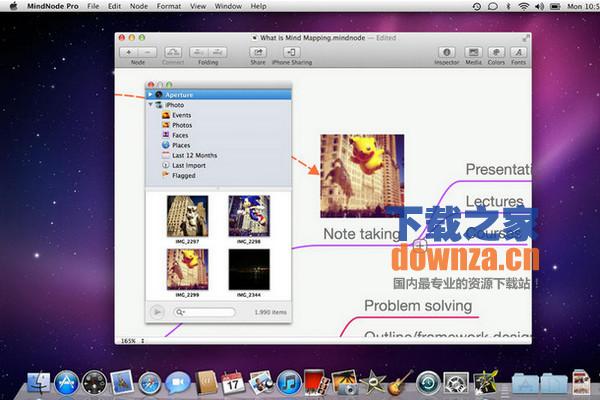Add a new node with the plus button
Image resolution: width=600 pixels, height=400 pixels.
click(129, 52)
